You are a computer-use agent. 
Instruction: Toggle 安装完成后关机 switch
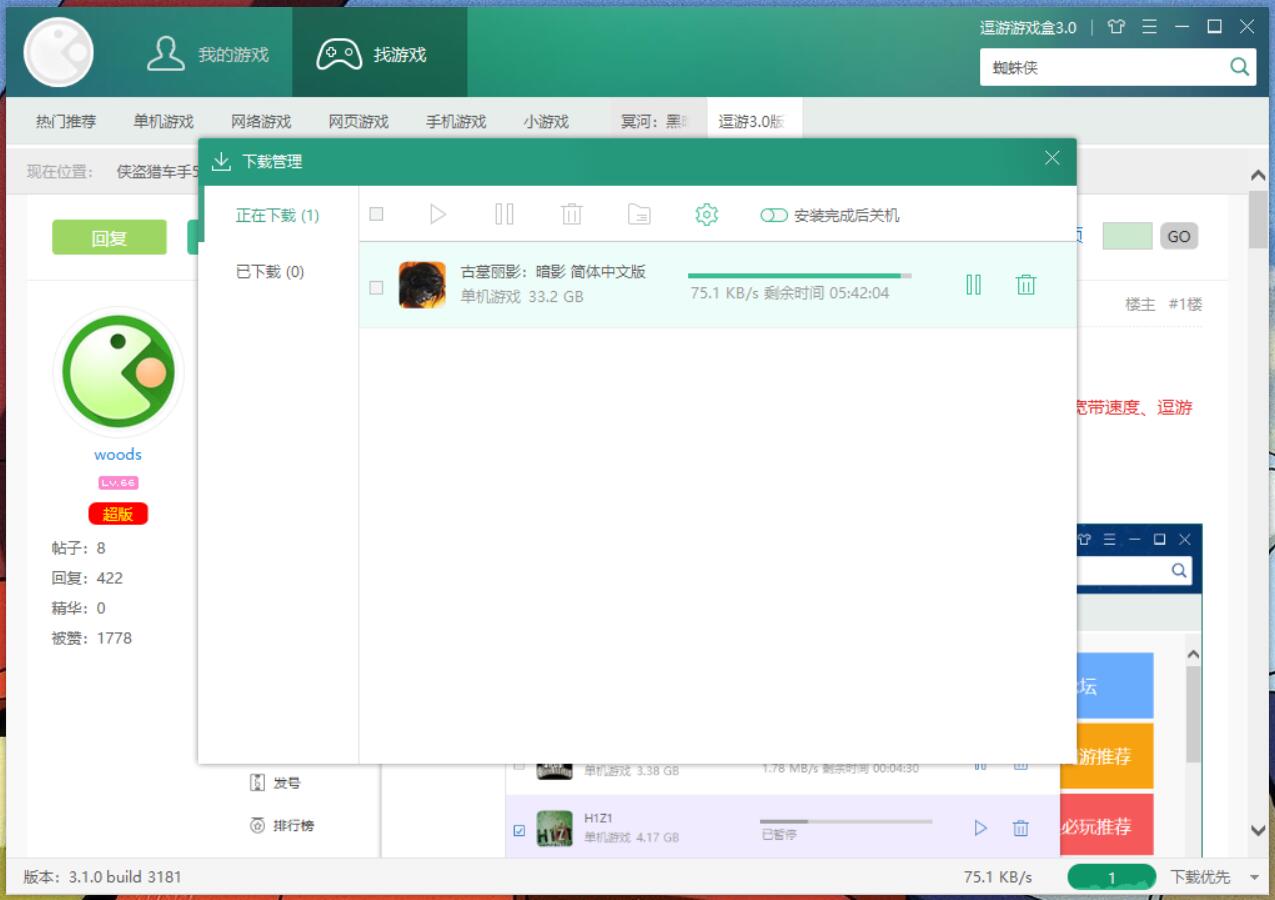[x=774, y=215]
